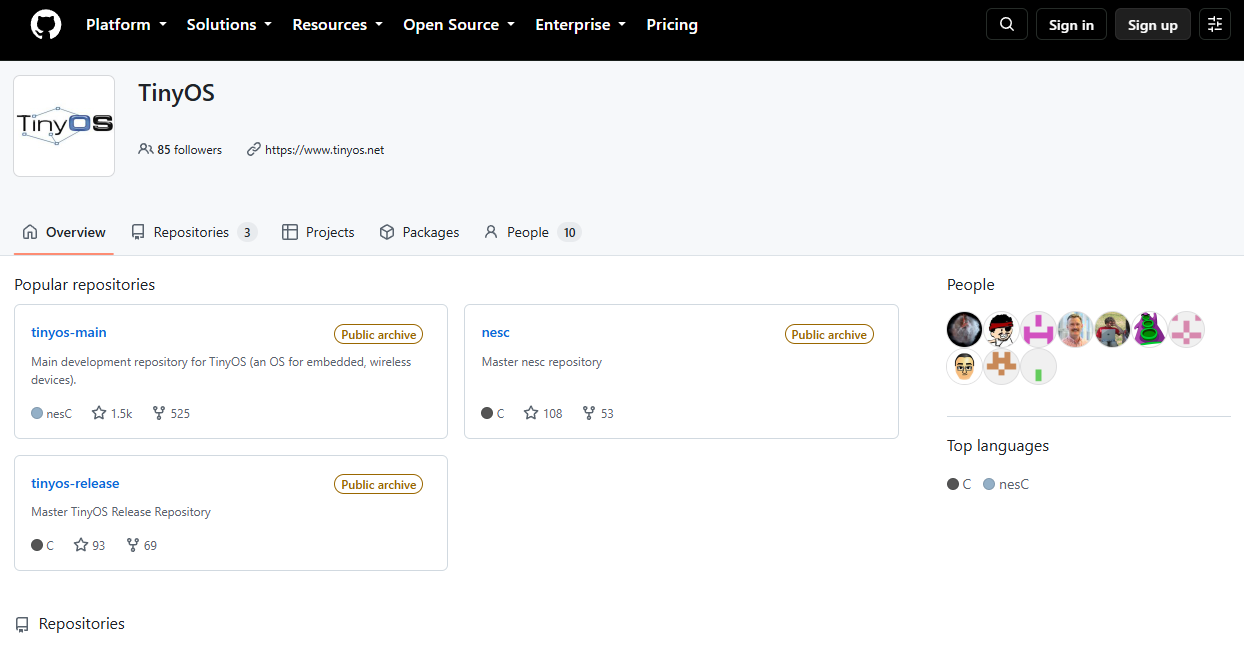Viewport: 1244px width, 647px height.
Task: Expand the Resources dropdown
Action: (x=338, y=25)
